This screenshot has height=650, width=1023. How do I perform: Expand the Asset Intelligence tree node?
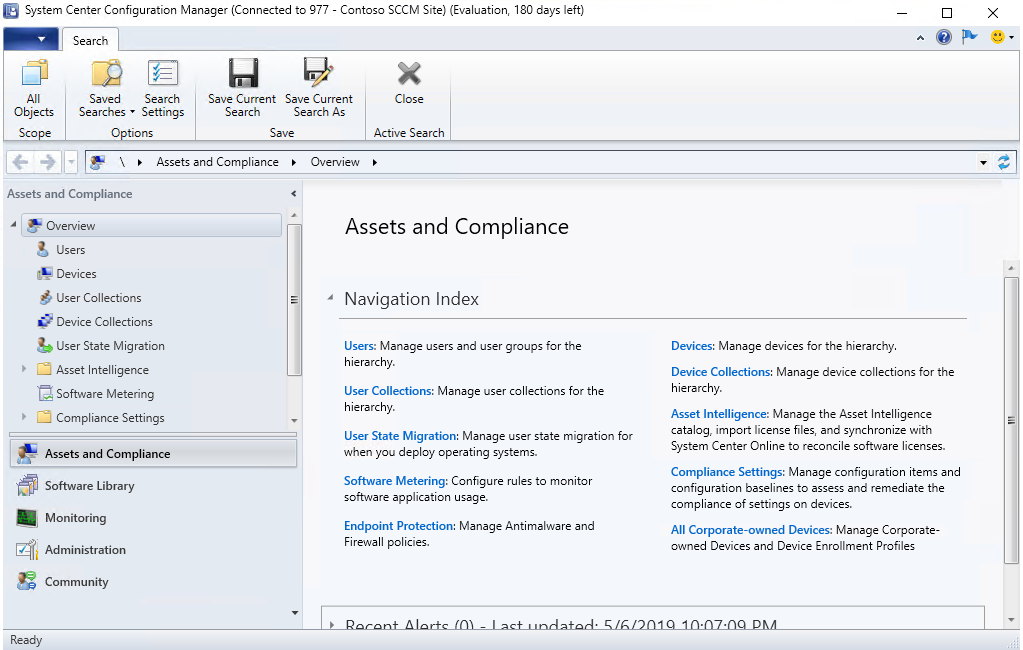pos(24,369)
